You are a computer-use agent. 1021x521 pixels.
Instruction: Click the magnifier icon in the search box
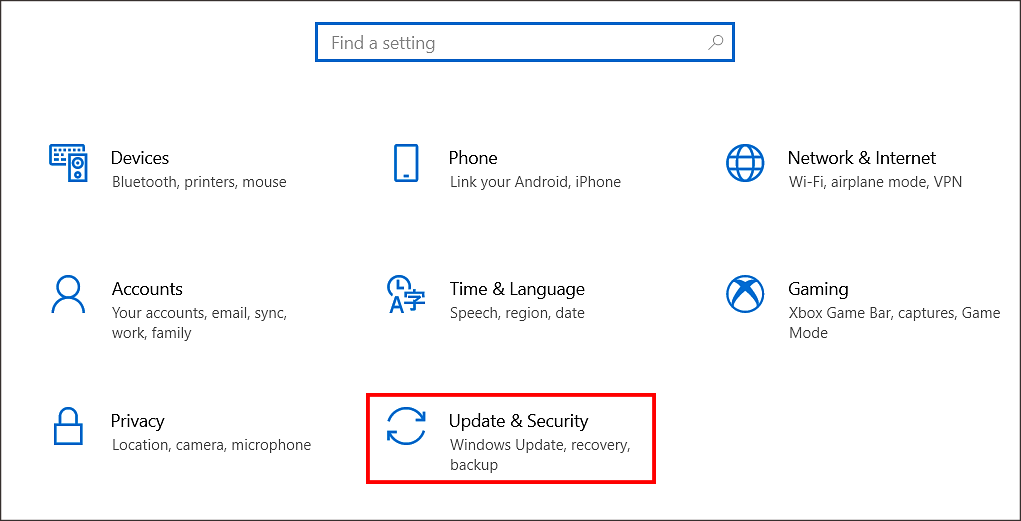[715, 43]
